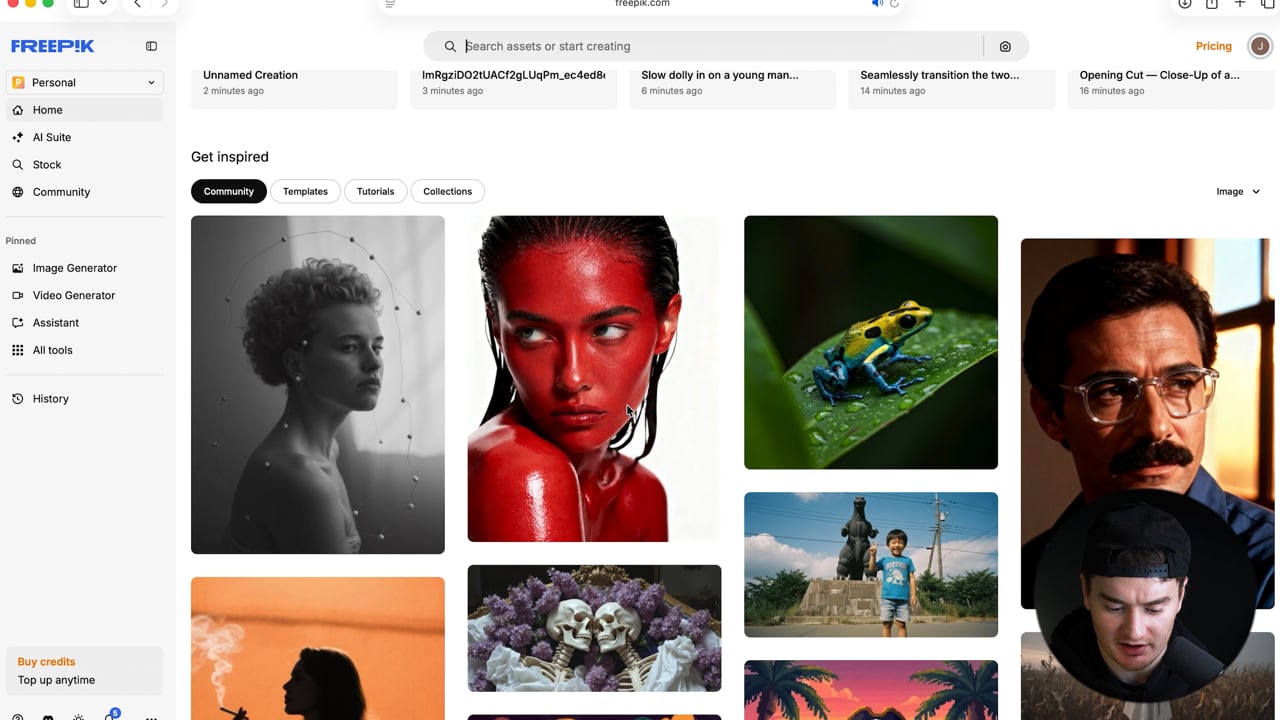Image resolution: width=1280 pixels, height=720 pixels.
Task: Launch the pinned Video Generator
Action: coord(84,295)
